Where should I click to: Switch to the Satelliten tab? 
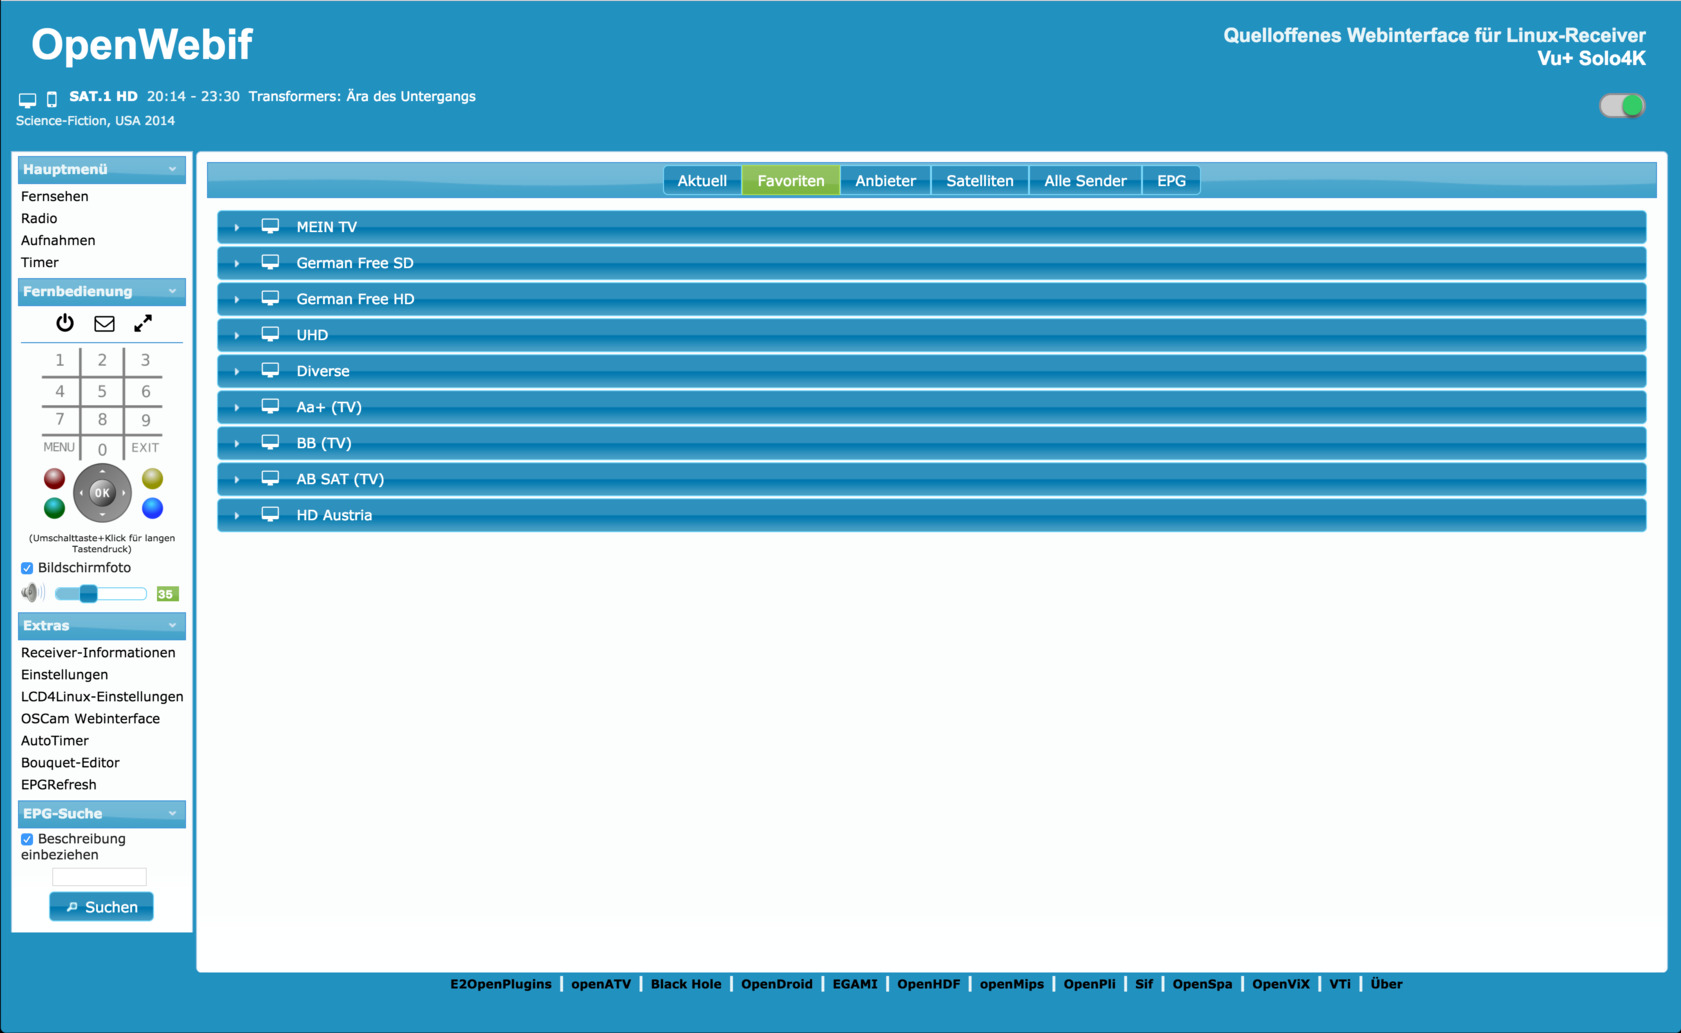[x=979, y=181]
